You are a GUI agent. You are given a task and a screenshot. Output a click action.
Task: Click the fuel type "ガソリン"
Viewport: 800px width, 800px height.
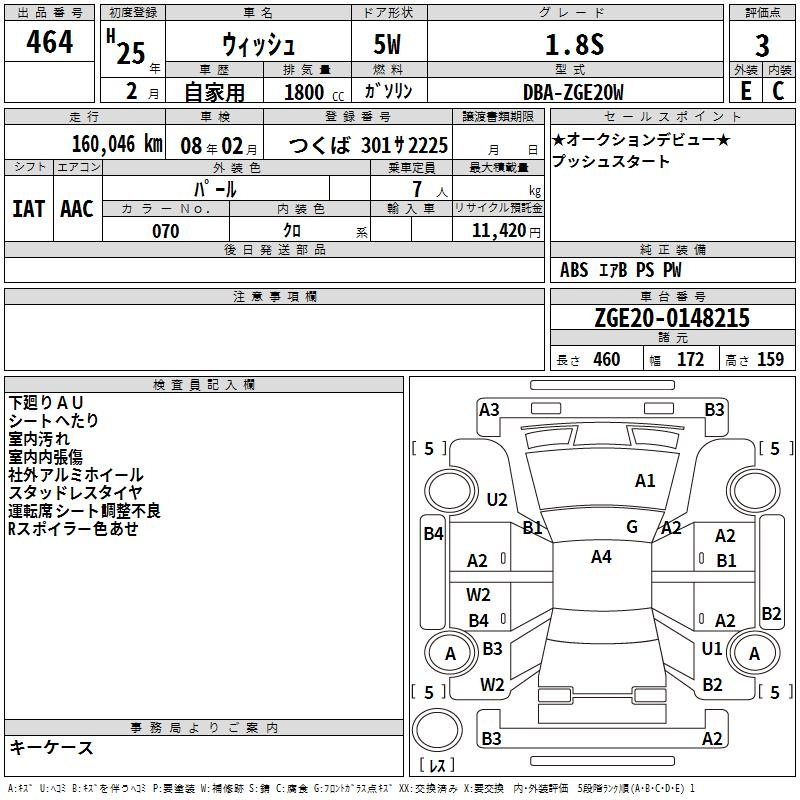(x=388, y=91)
